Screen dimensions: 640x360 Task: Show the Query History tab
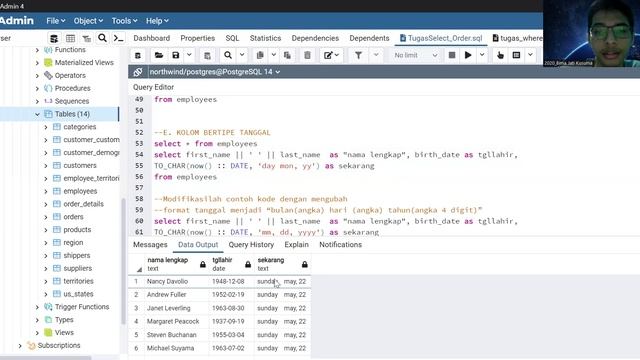click(x=251, y=245)
